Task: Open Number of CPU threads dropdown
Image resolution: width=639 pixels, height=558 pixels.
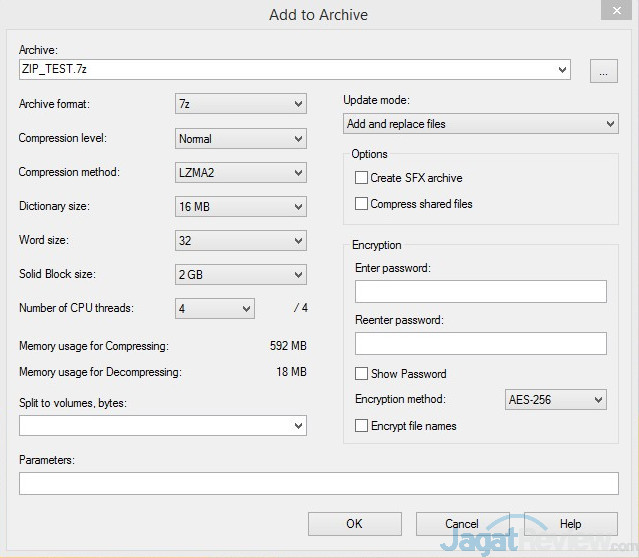Action: point(215,309)
